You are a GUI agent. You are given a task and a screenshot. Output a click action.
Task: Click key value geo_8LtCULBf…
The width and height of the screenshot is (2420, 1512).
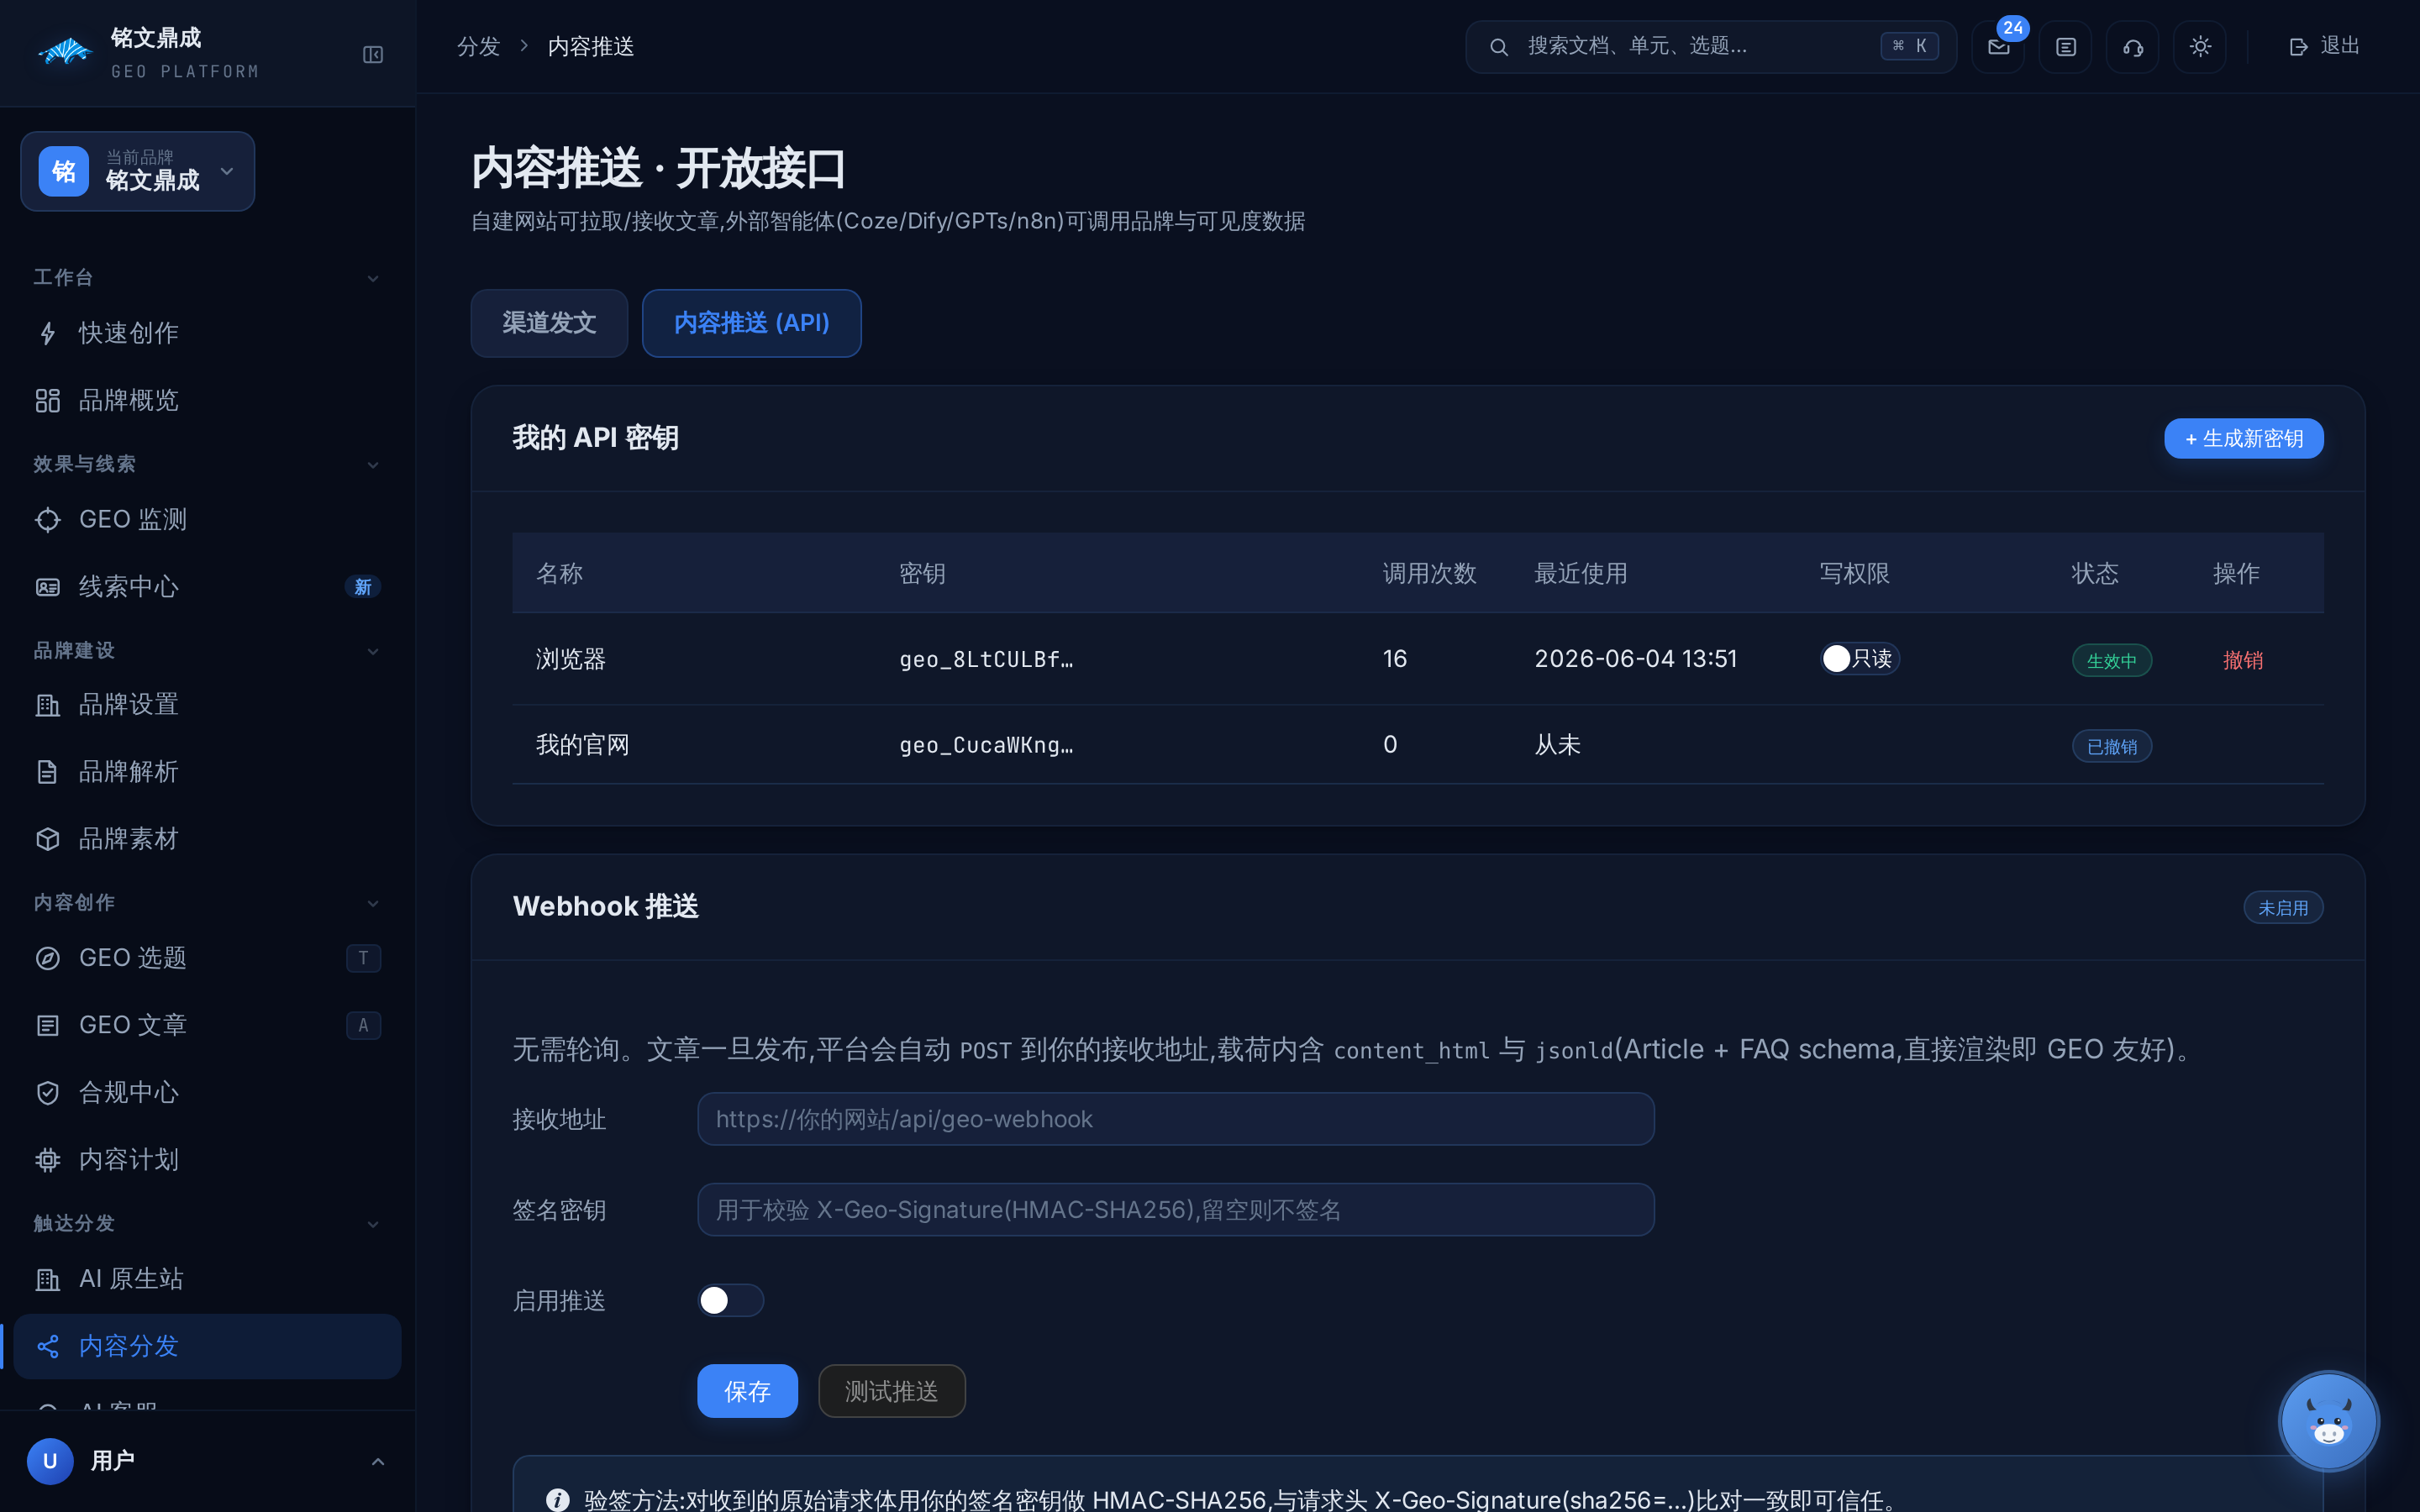[x=986, y=659]
